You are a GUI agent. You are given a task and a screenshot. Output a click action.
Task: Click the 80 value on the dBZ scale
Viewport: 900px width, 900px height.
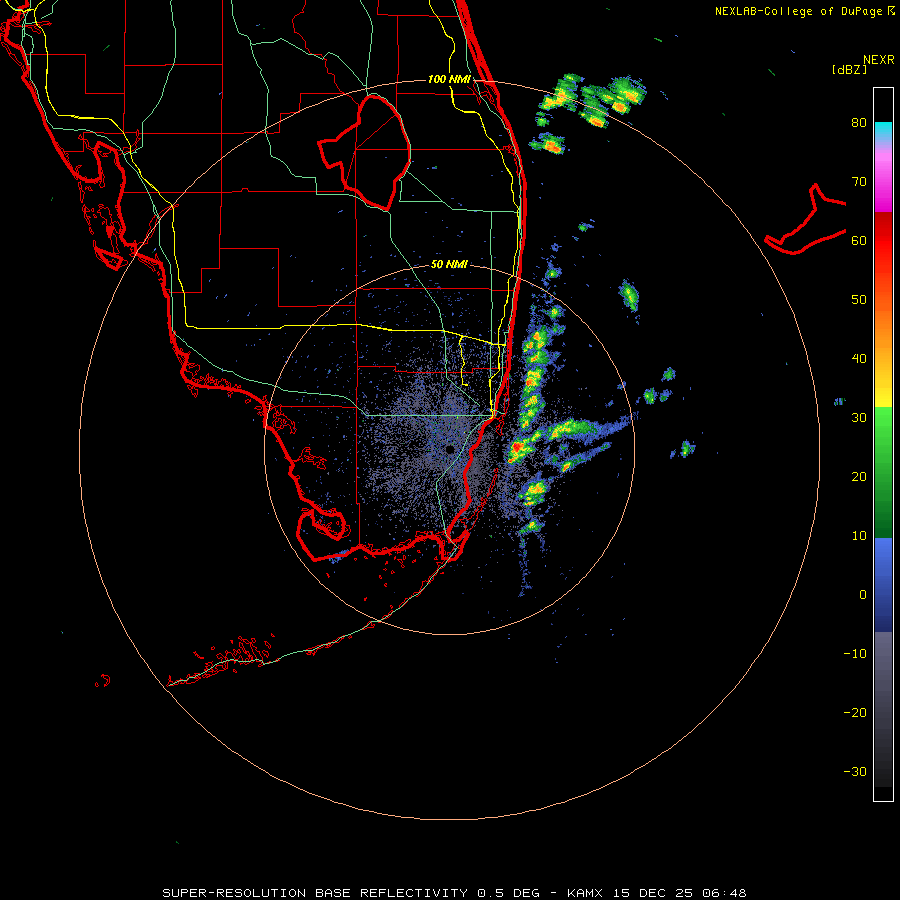[859, 122]
